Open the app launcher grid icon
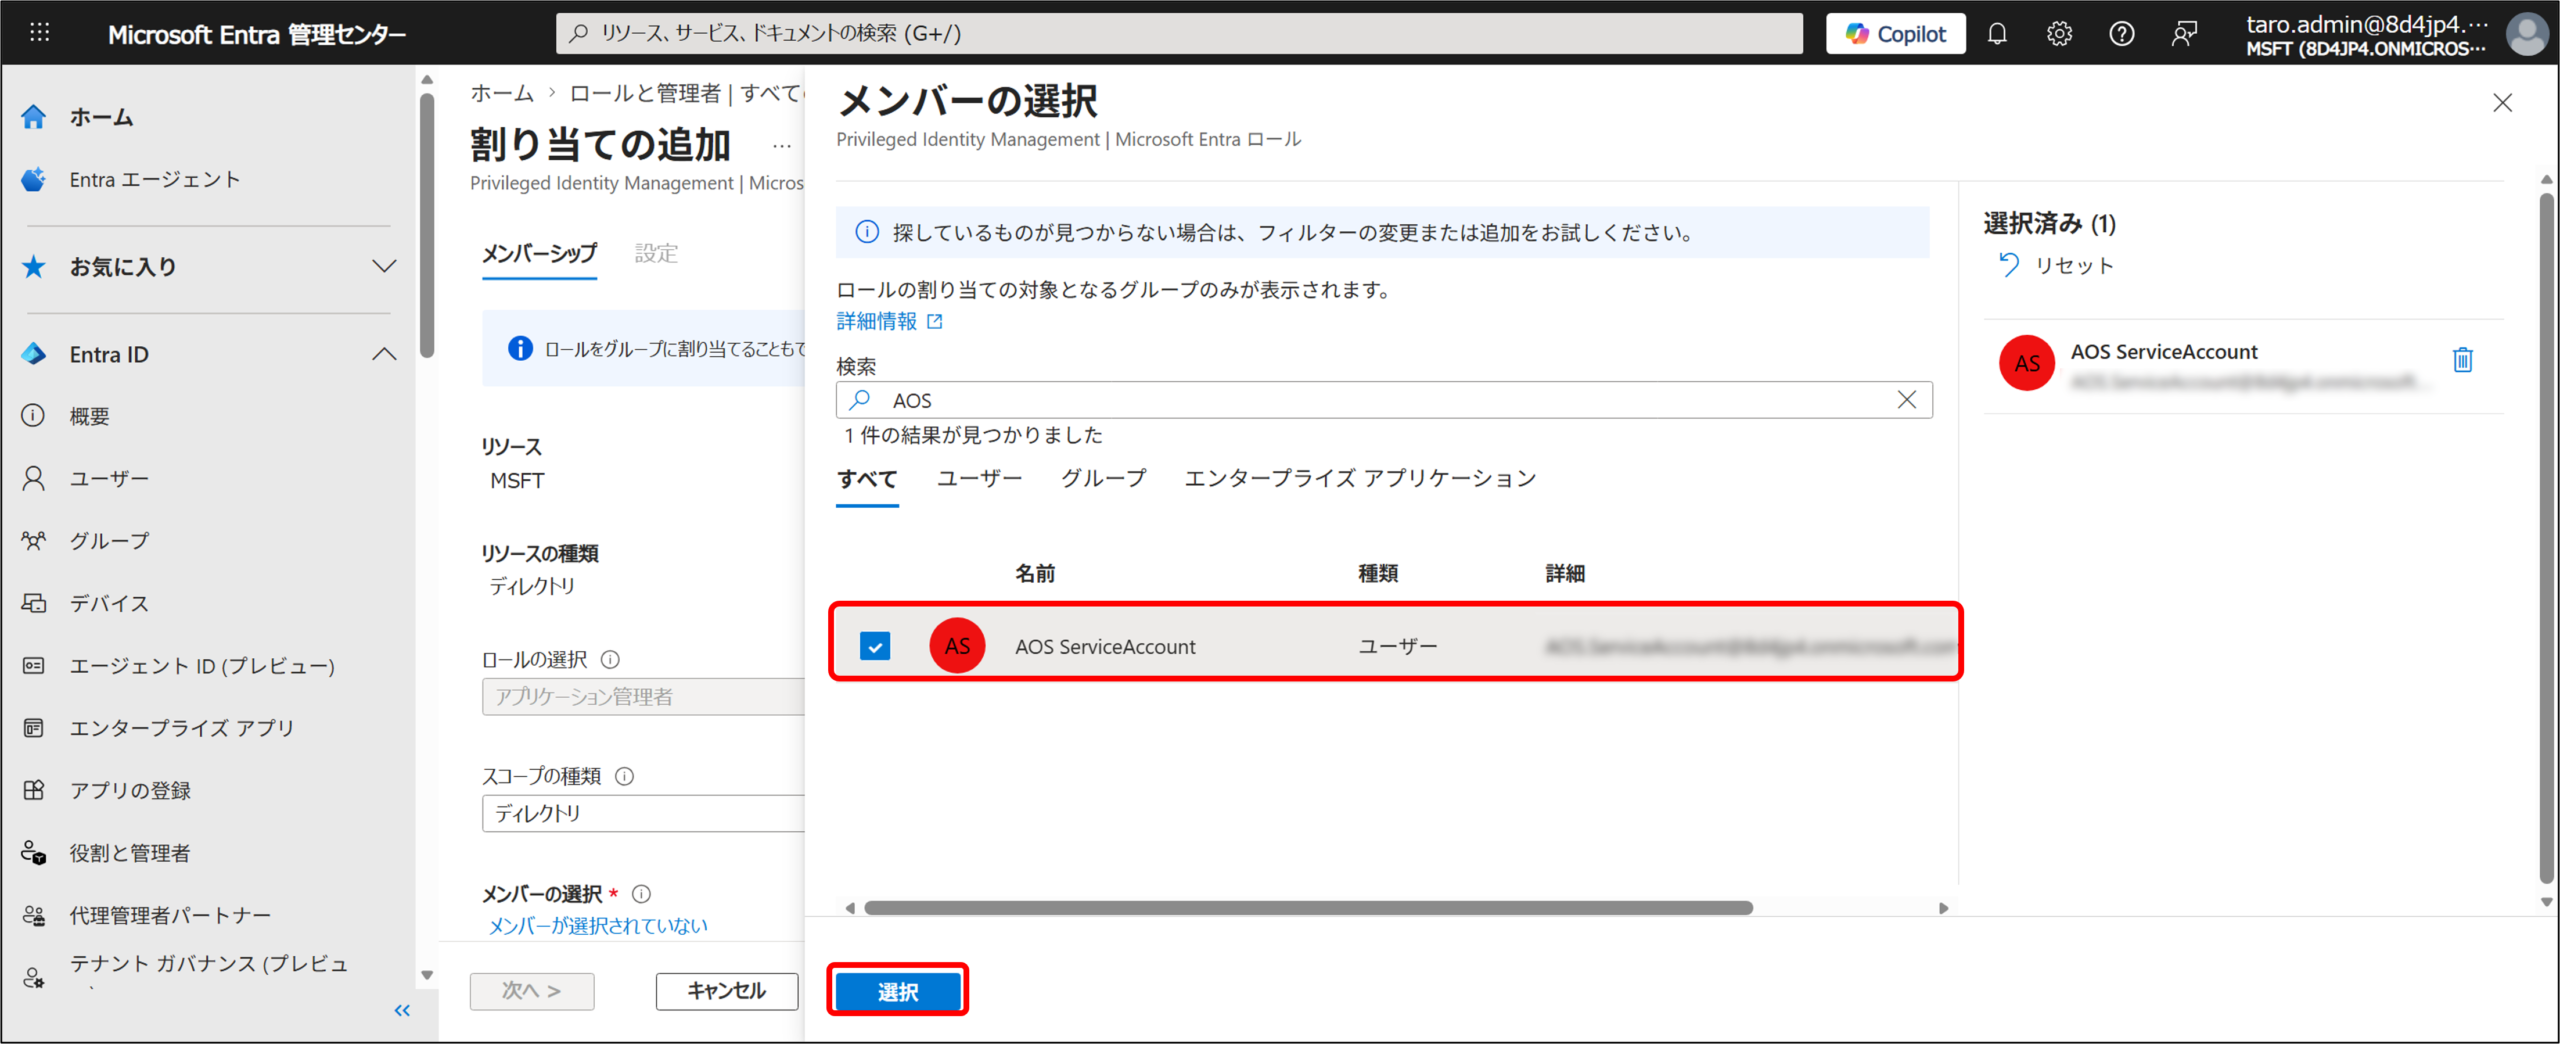 (x=39, y=34)
